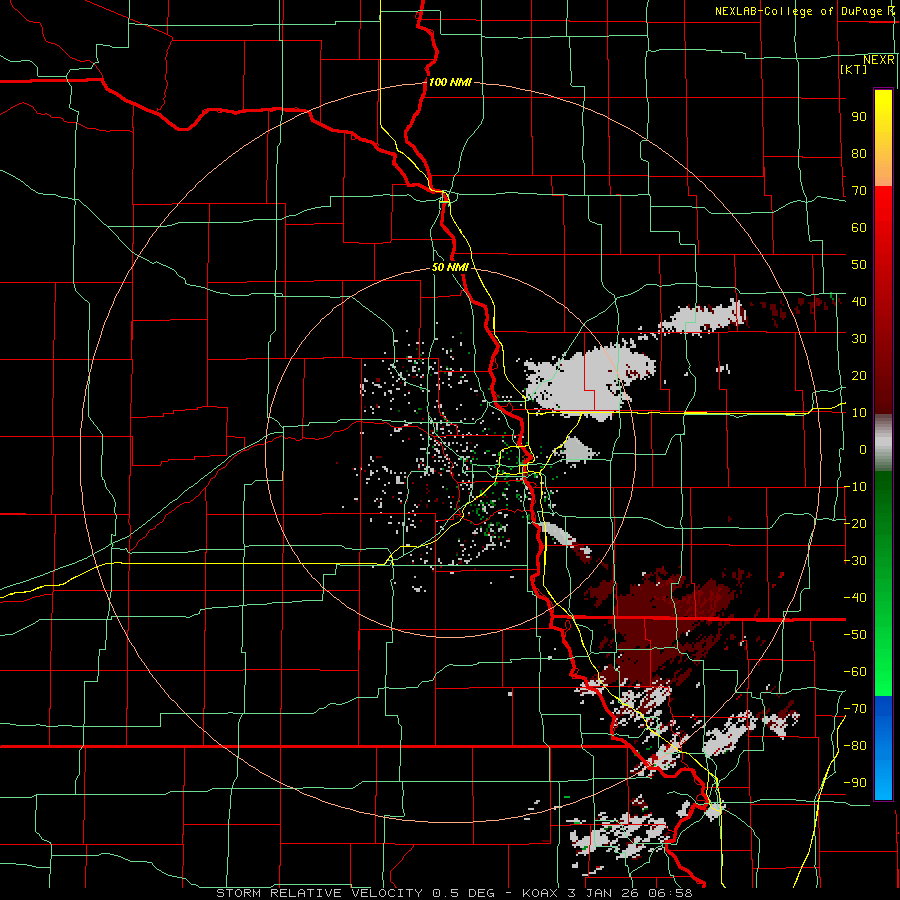The image size is (900, 900).
Task: Click the -30 value on the velocity scale
Action: pyautogui.click(x=855, y=561)
